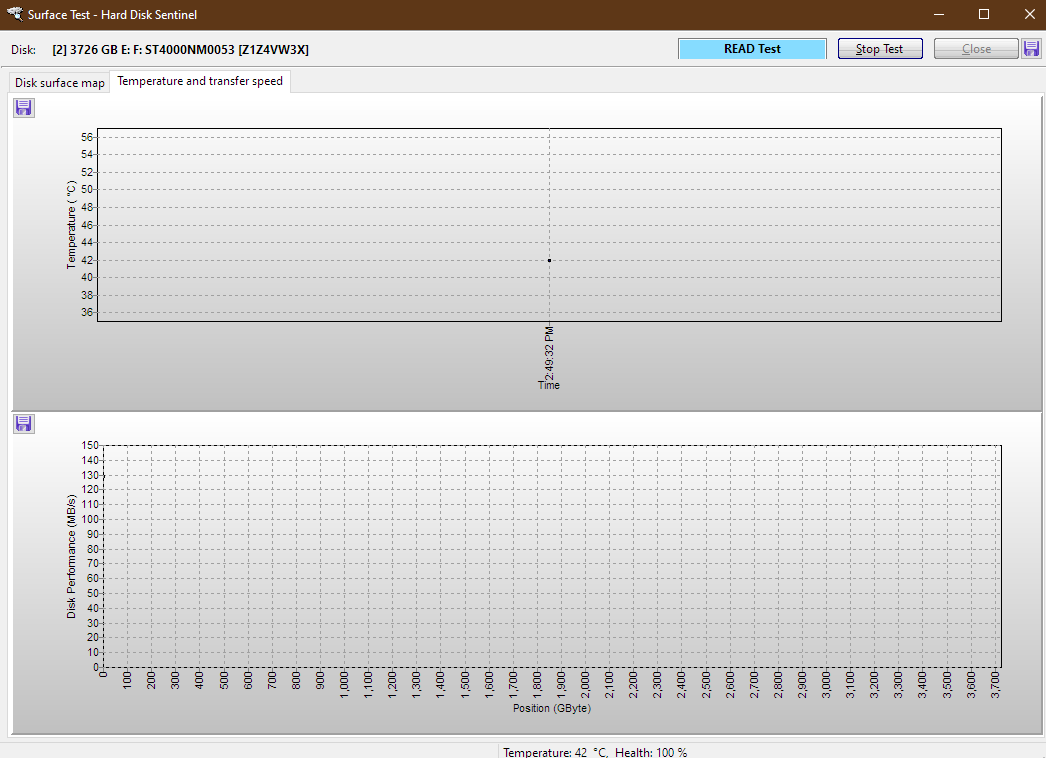Click the Temperature and Health status bar text
Image resolution: width=1046 pixels, height=758 pixels.
click(595, 752)
